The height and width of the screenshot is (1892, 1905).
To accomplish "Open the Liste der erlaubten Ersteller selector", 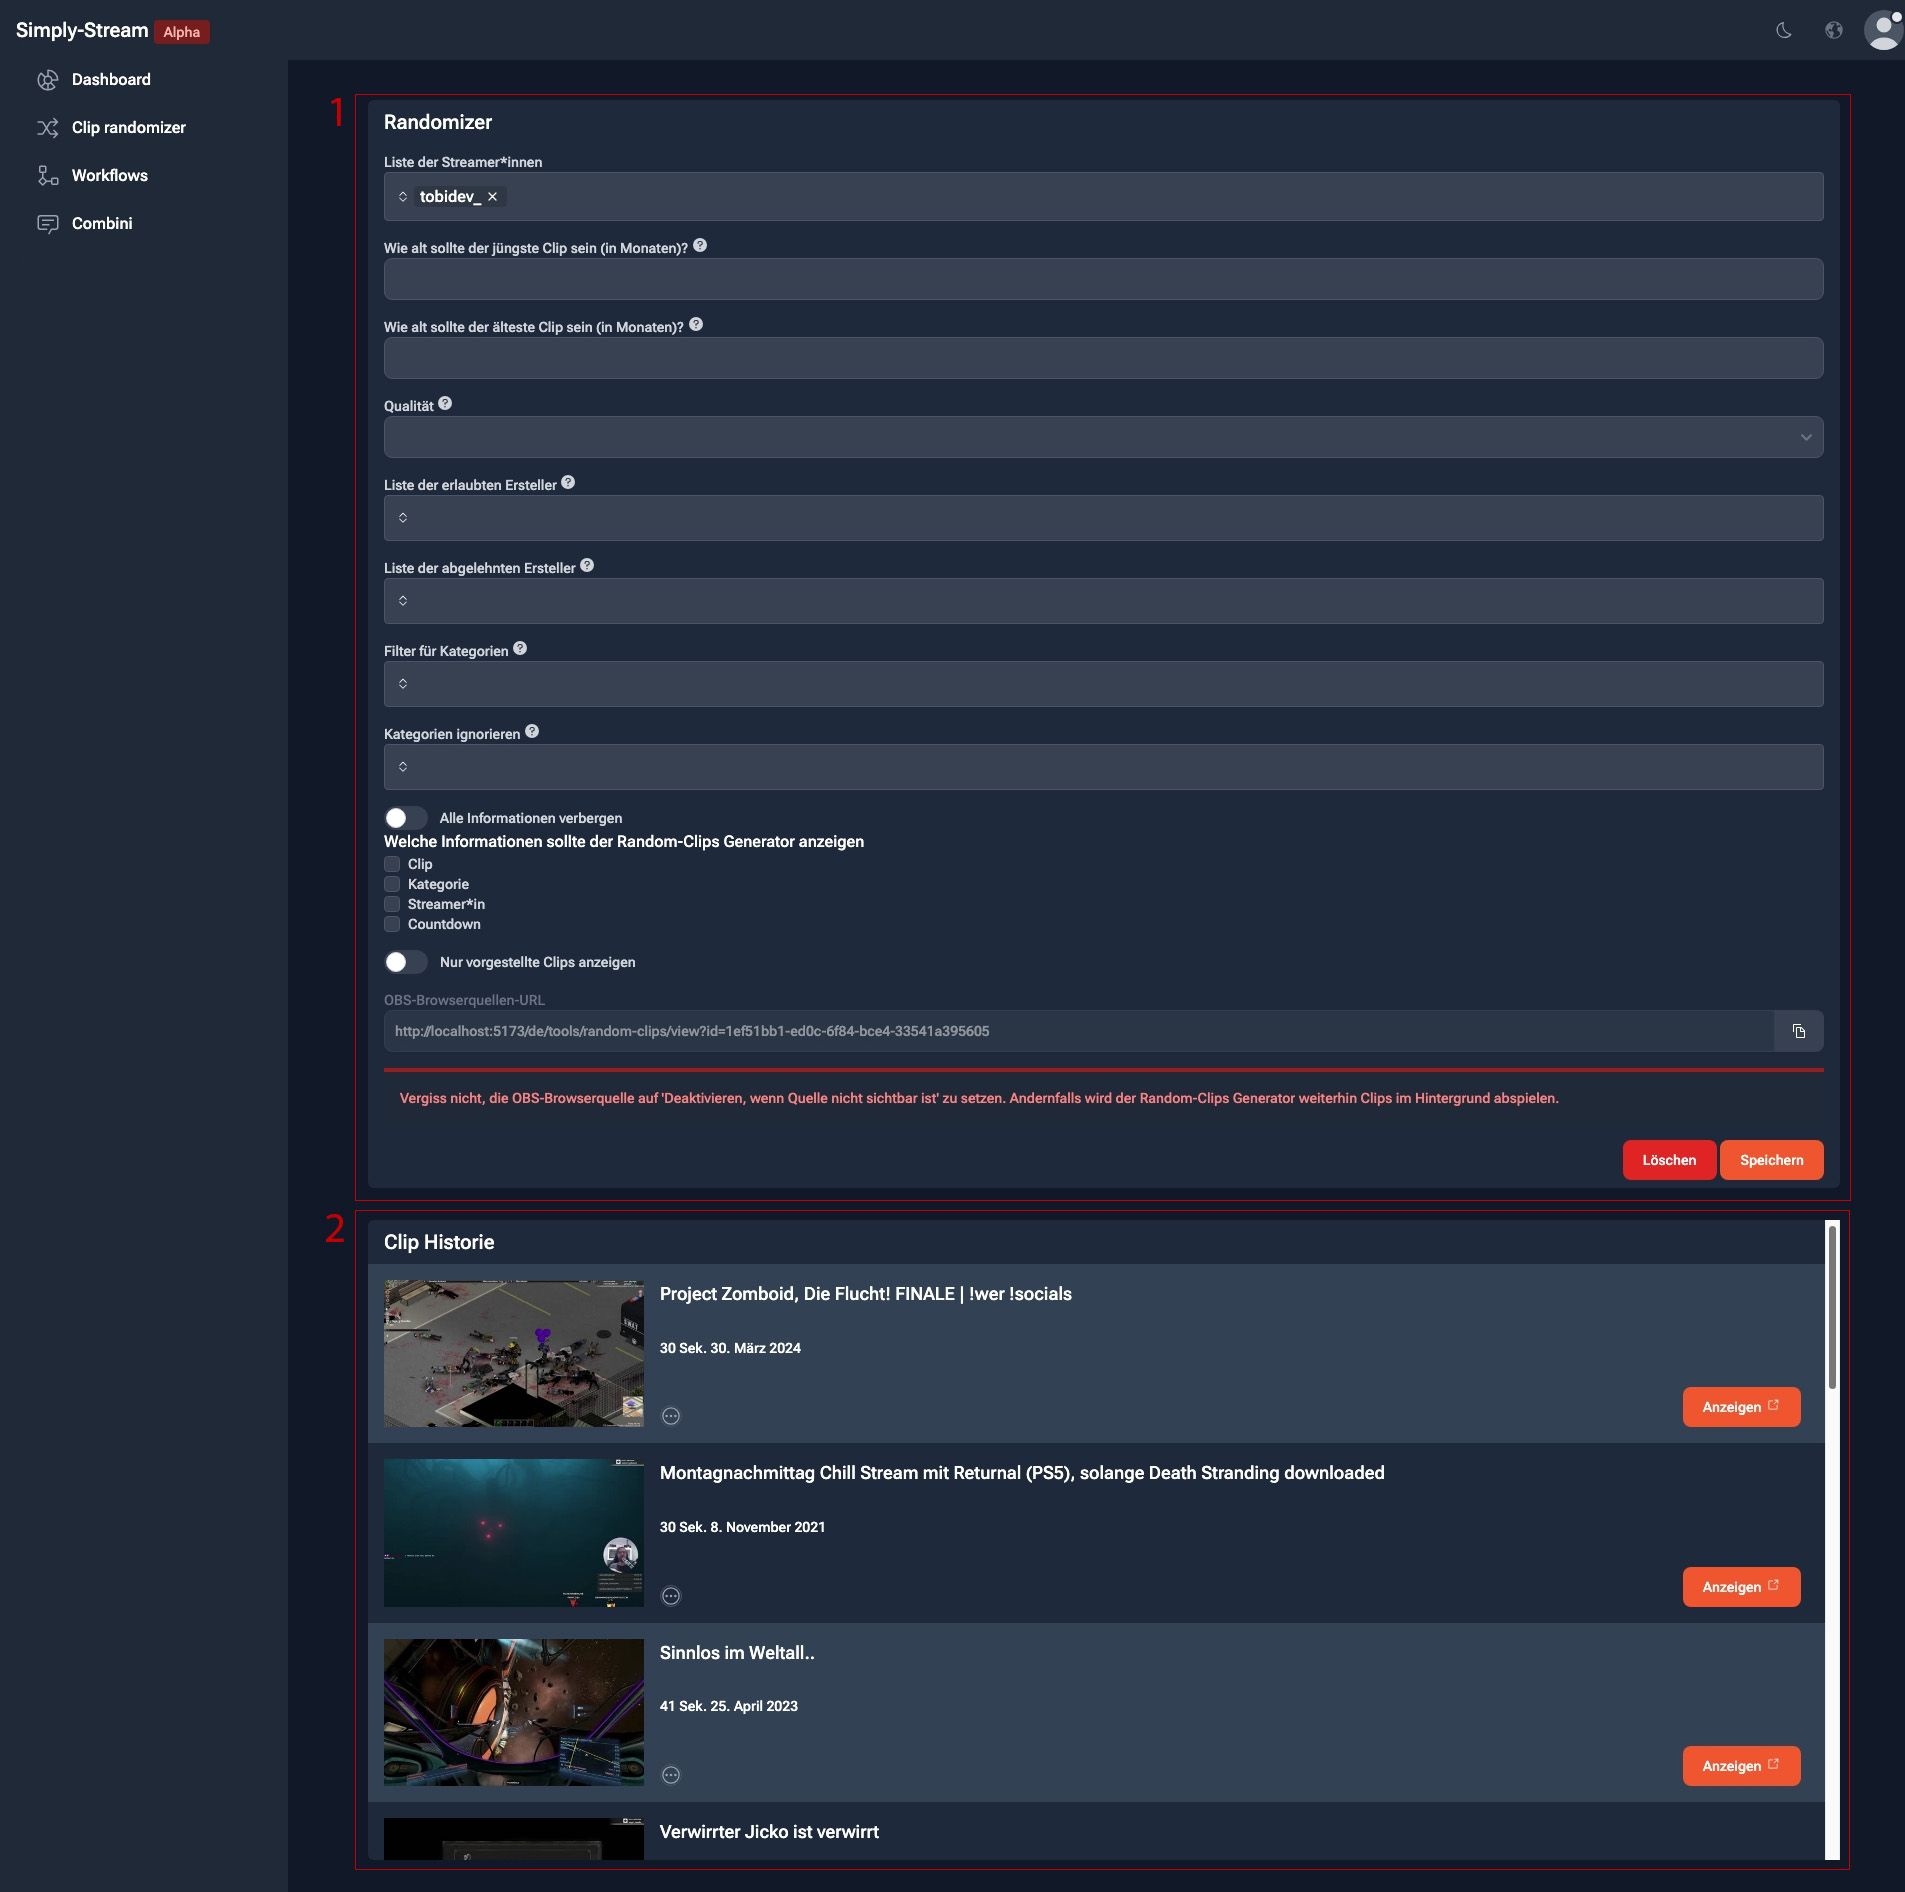I will point(1100,517).
